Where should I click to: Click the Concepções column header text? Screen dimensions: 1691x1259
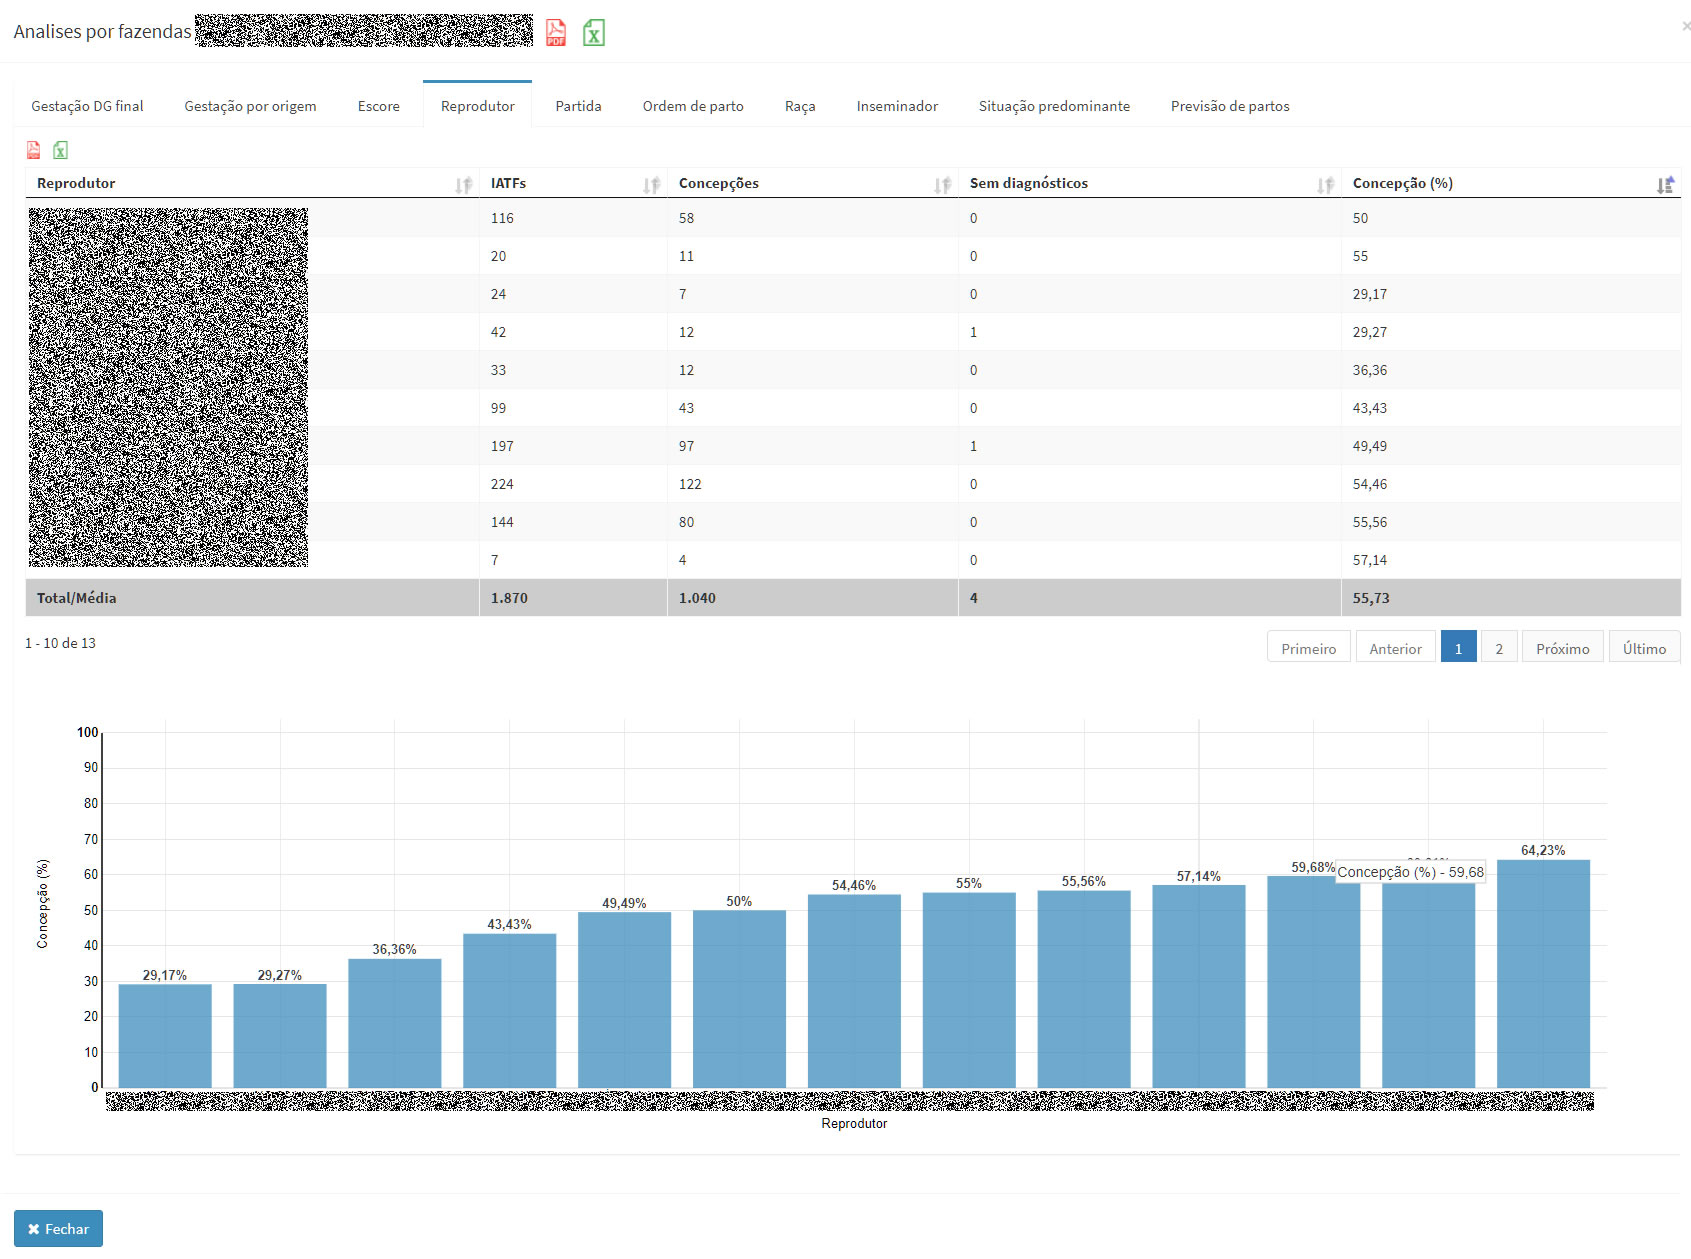[718, 183]
